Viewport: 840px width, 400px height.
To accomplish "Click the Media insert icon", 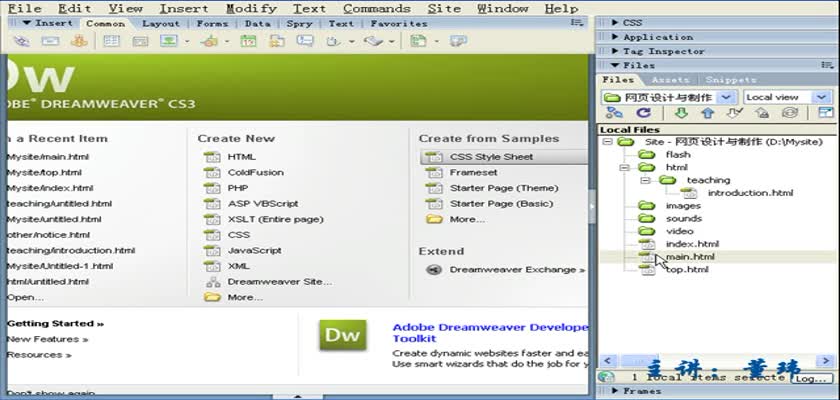I will tap(209, 41).
